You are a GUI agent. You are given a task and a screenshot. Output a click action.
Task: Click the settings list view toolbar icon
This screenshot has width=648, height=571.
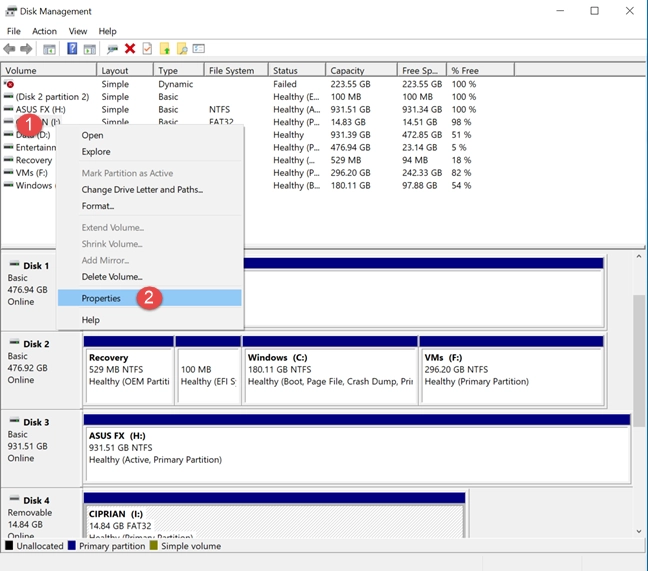coord(199,49)
